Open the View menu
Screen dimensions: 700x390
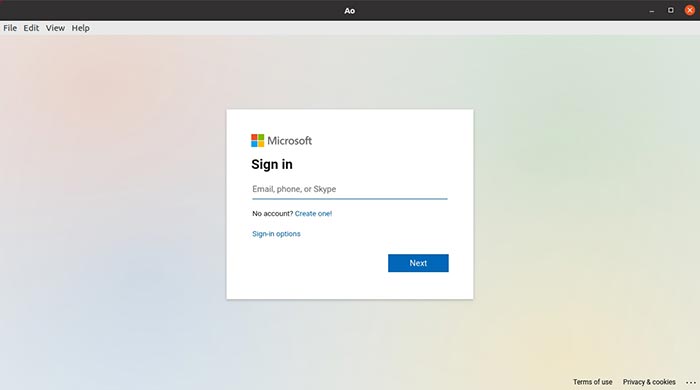(x=55, y=28)
